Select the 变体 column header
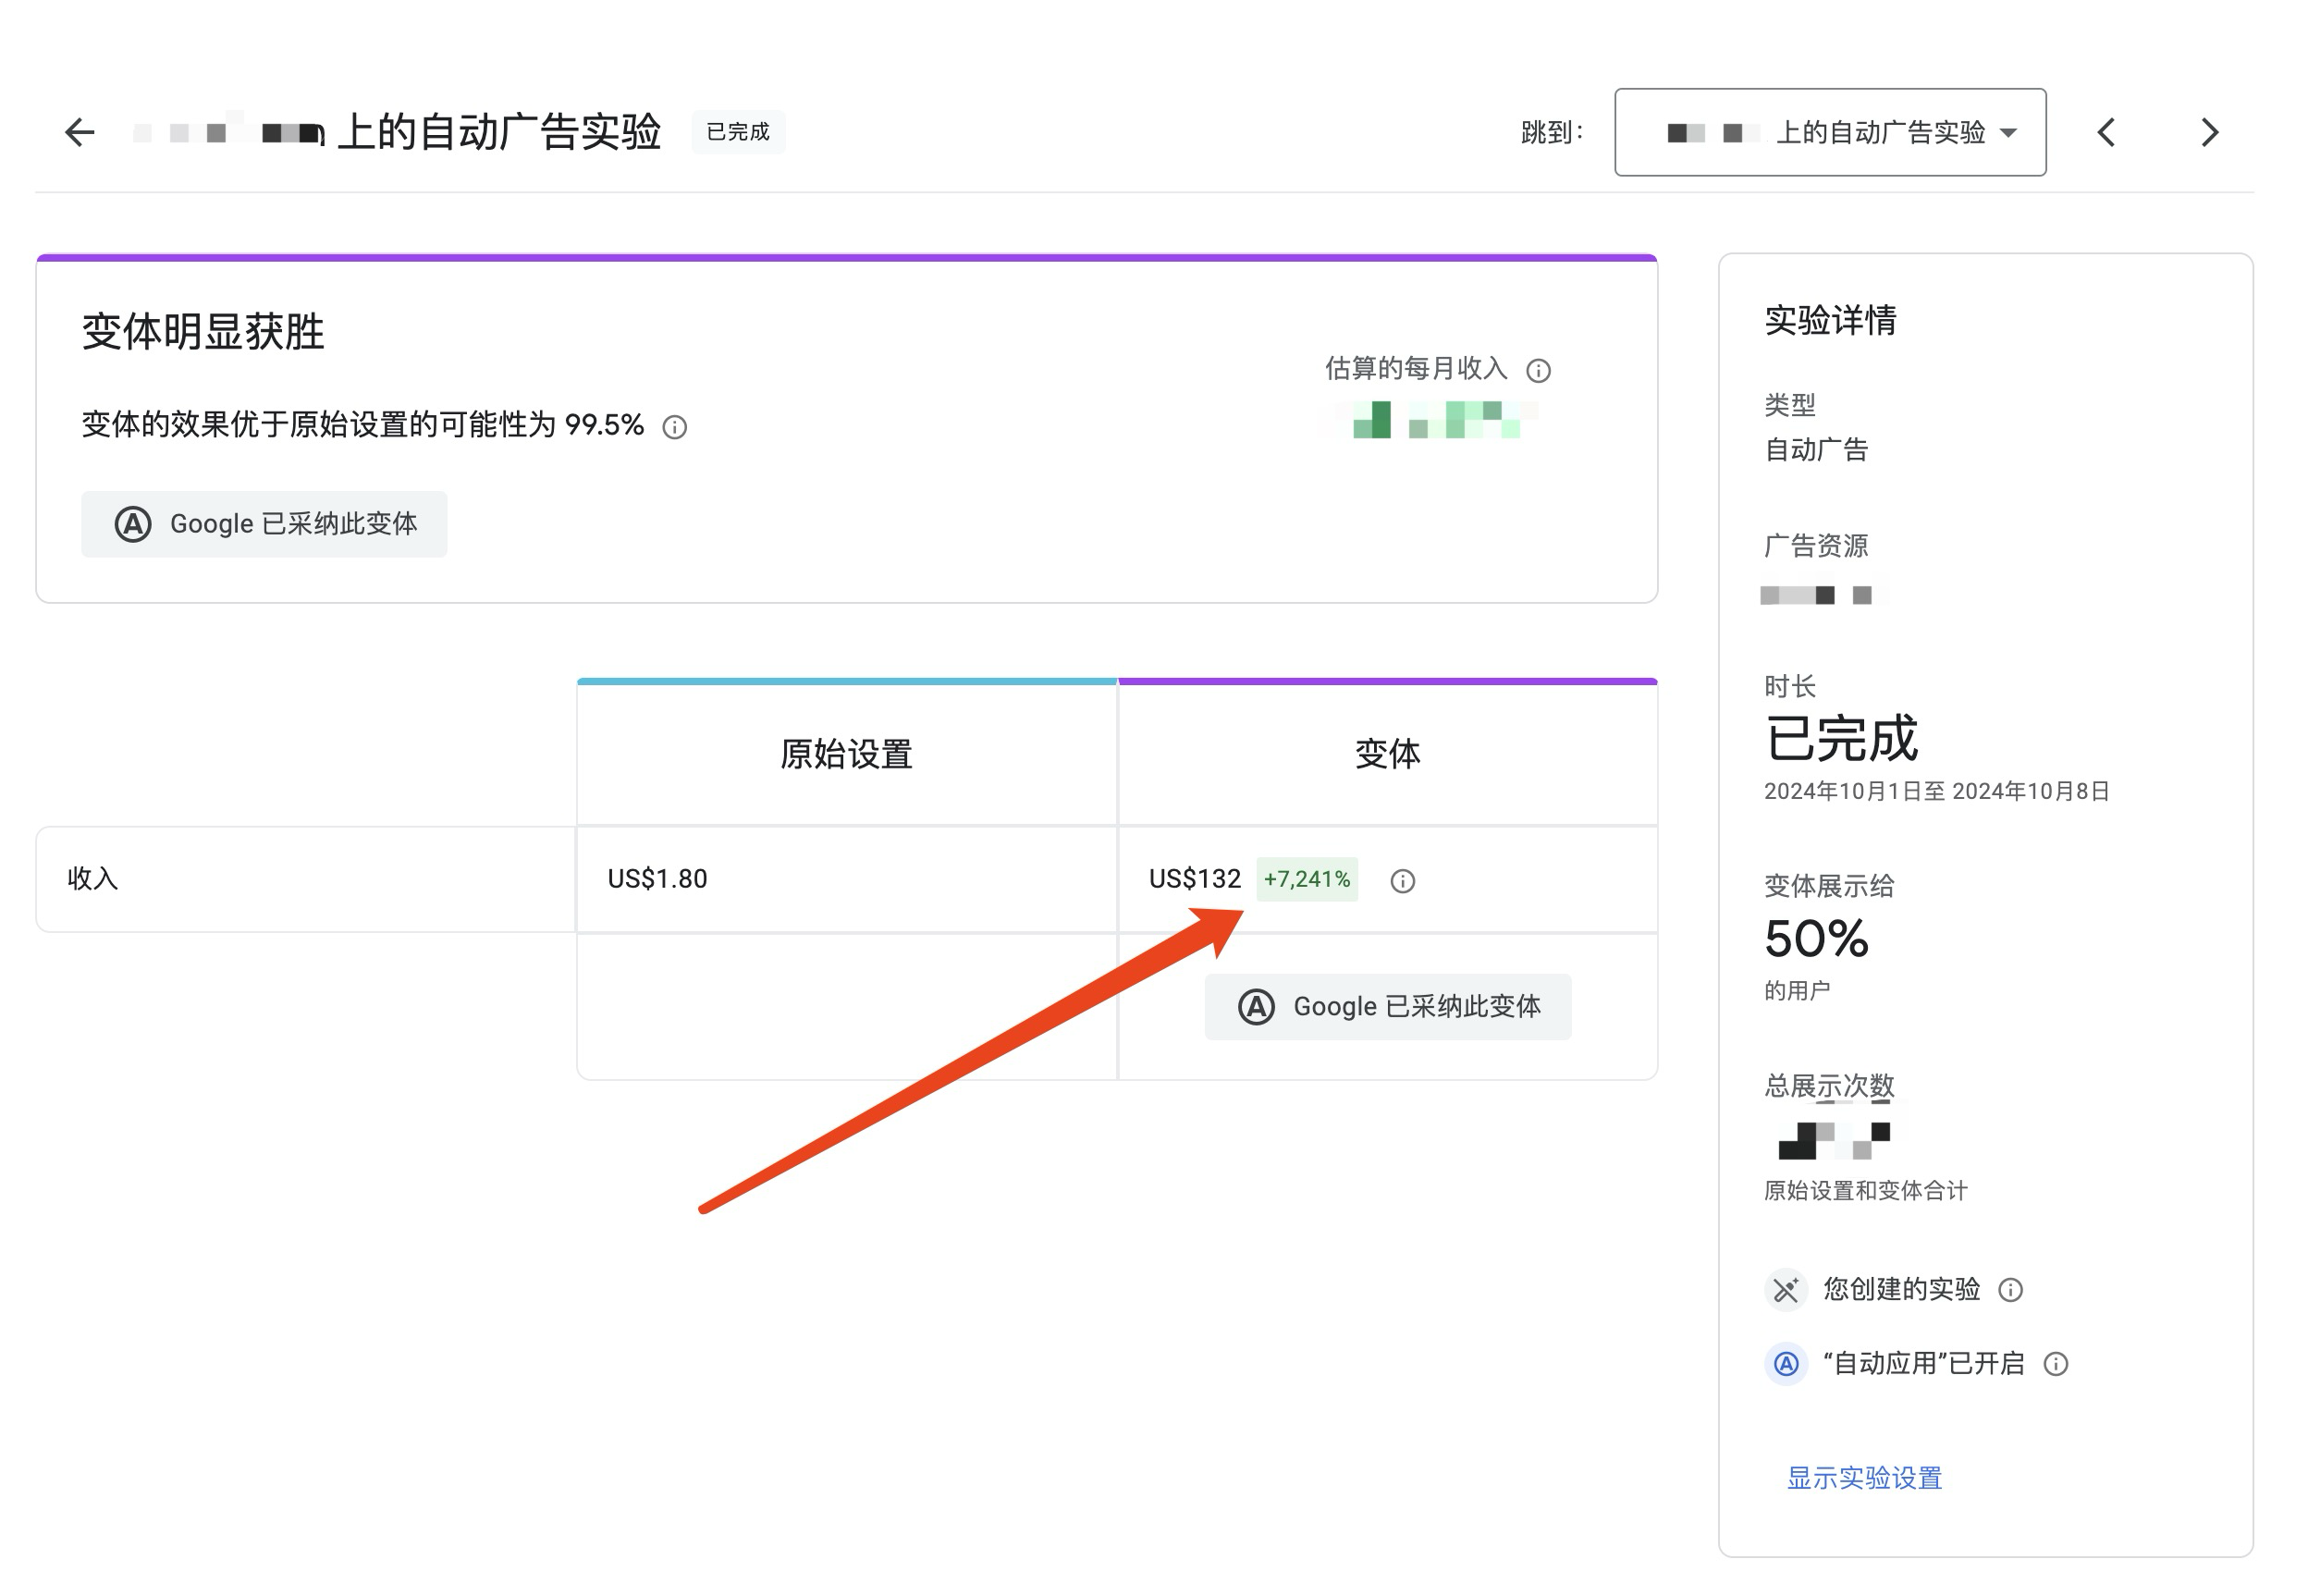The height and width of the screenshot is (1596, 2308). [1387, 754]
